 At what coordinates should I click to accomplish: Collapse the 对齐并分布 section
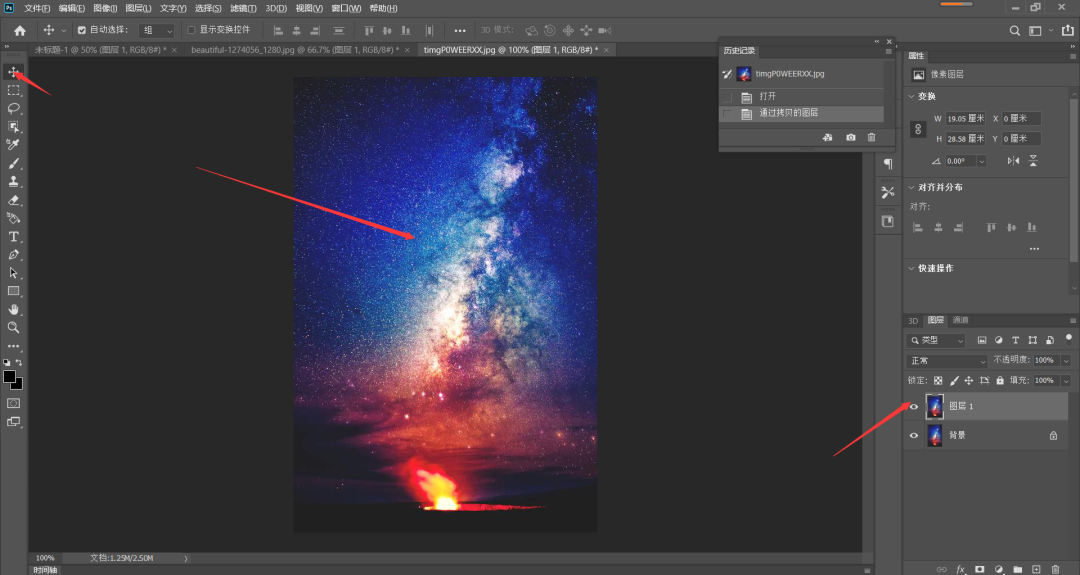[910, 187]
